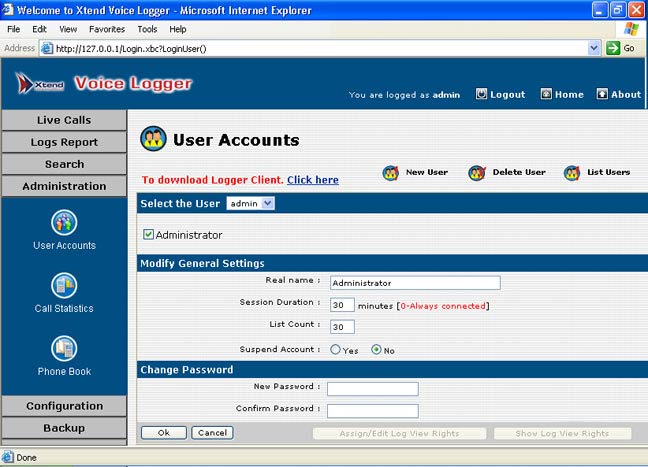The image size is (648, 467).
Task: Click the New User label
Action: pos(427,172)
